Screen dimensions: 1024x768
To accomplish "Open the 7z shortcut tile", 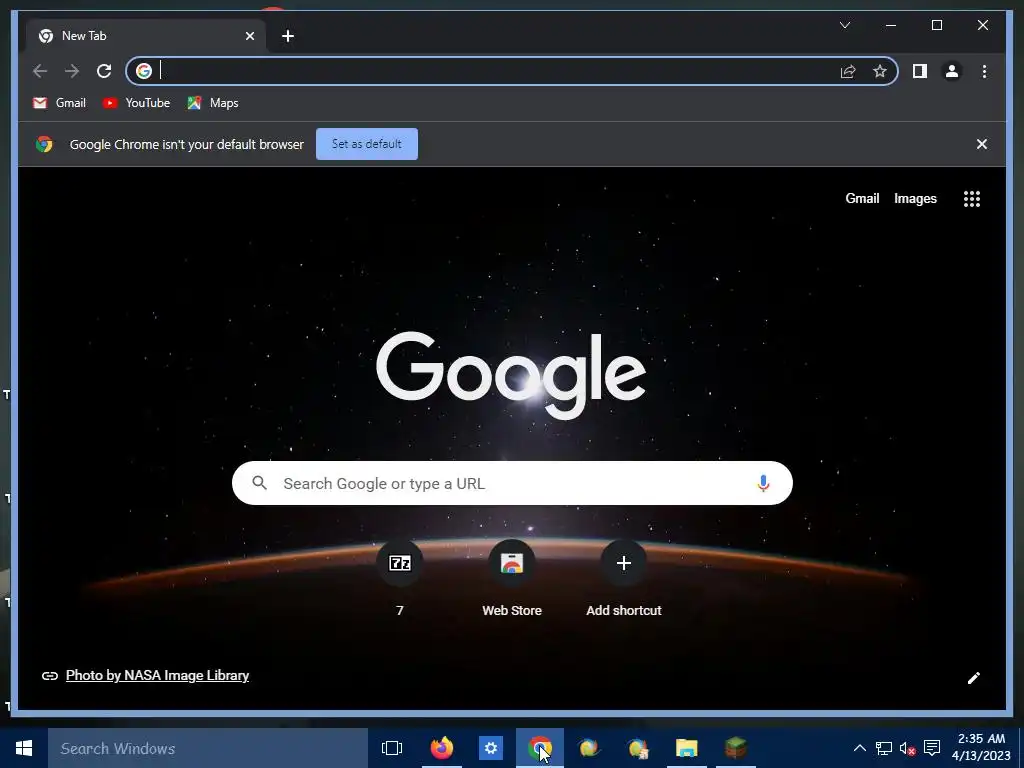I will click(400, 577).
